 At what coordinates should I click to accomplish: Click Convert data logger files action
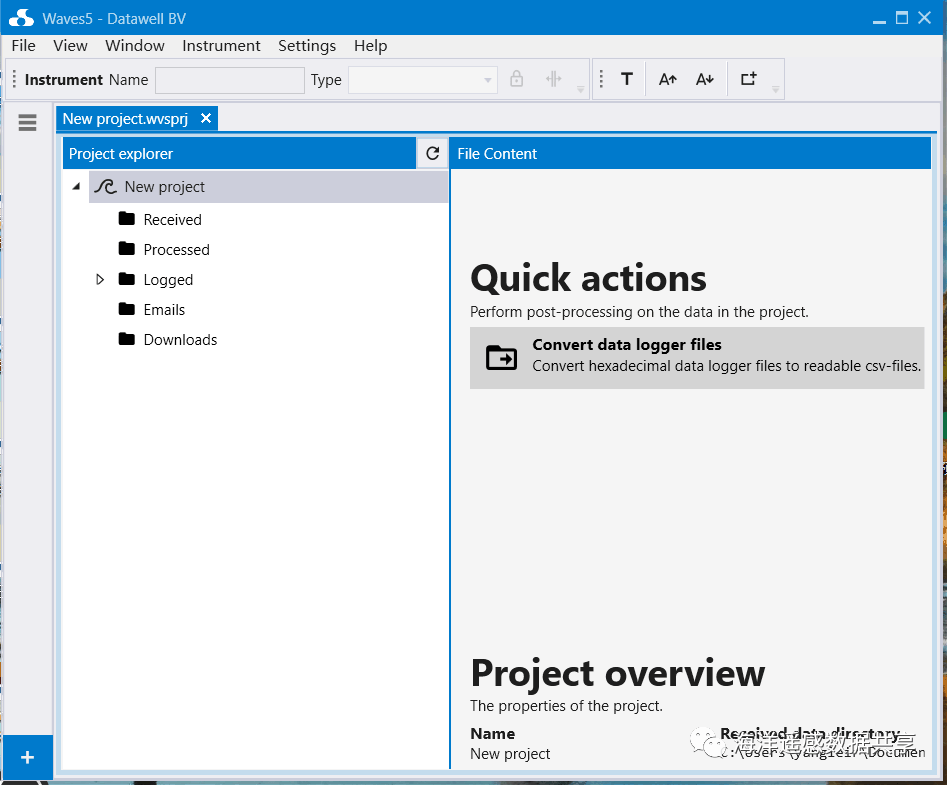(x=696, y=356)
